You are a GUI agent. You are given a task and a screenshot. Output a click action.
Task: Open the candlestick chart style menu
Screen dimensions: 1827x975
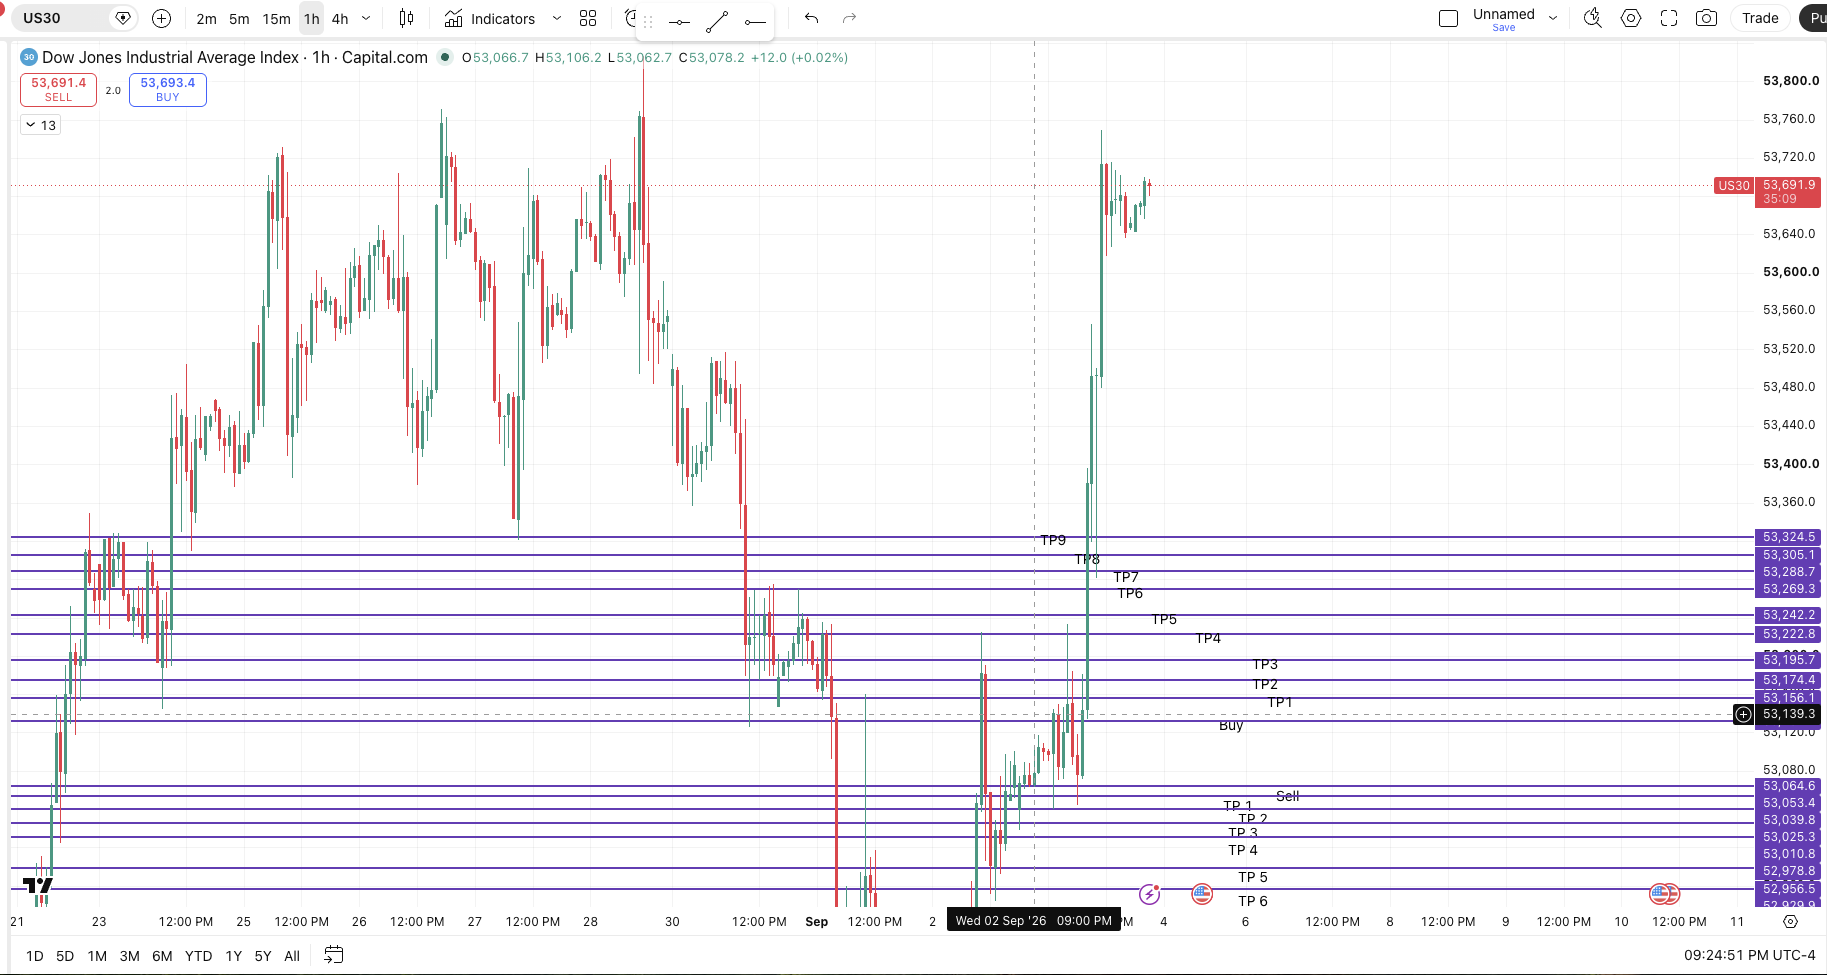[406, 18]
